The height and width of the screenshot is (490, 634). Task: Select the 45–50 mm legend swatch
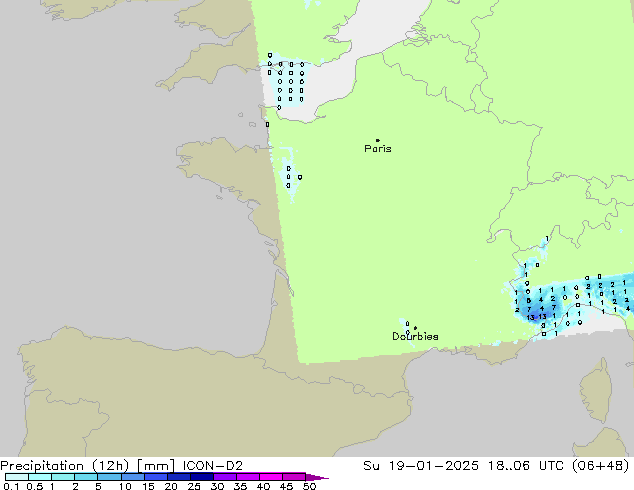point(294,477)
